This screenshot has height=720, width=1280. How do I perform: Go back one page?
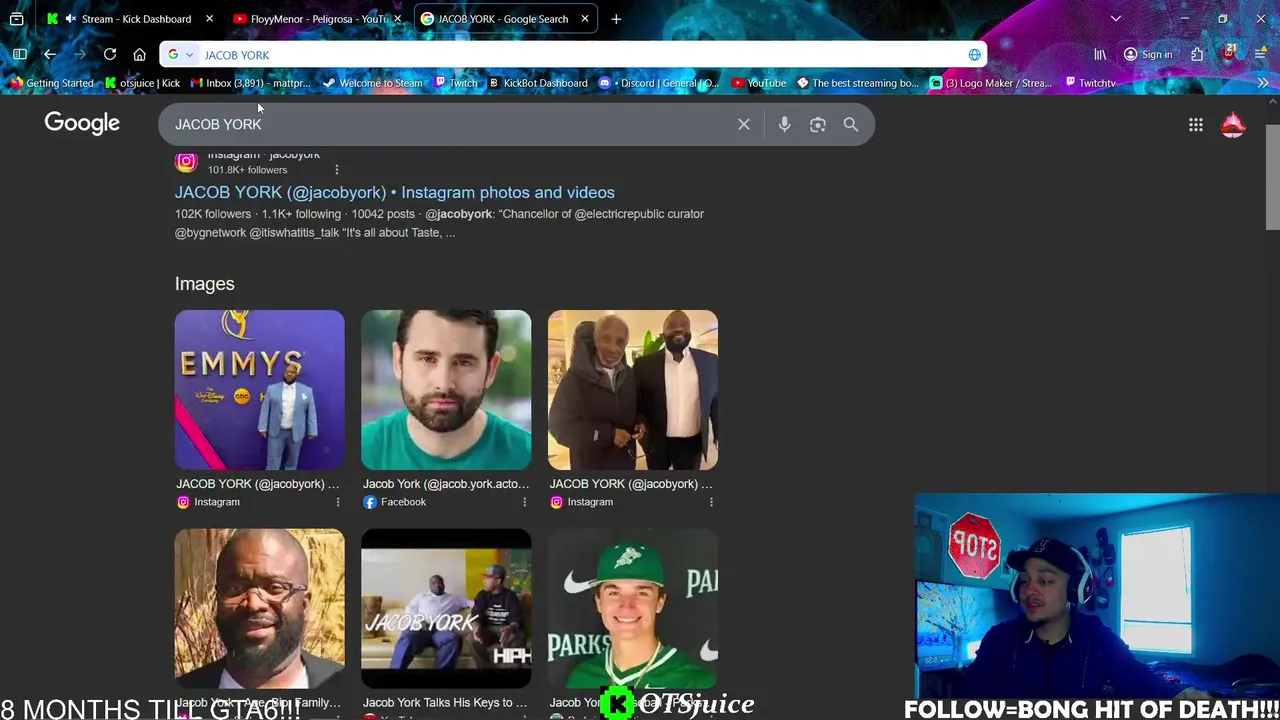coord(50,55)
